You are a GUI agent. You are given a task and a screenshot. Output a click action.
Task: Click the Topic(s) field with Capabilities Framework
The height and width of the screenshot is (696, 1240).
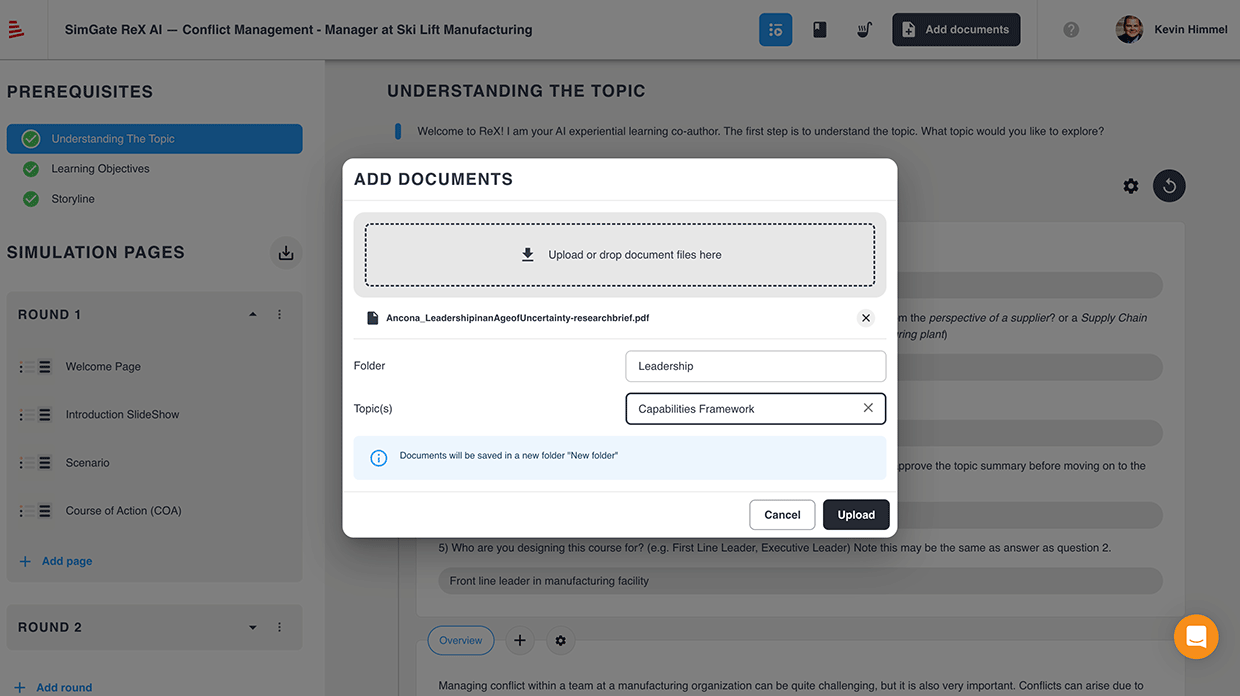(755, 408)
